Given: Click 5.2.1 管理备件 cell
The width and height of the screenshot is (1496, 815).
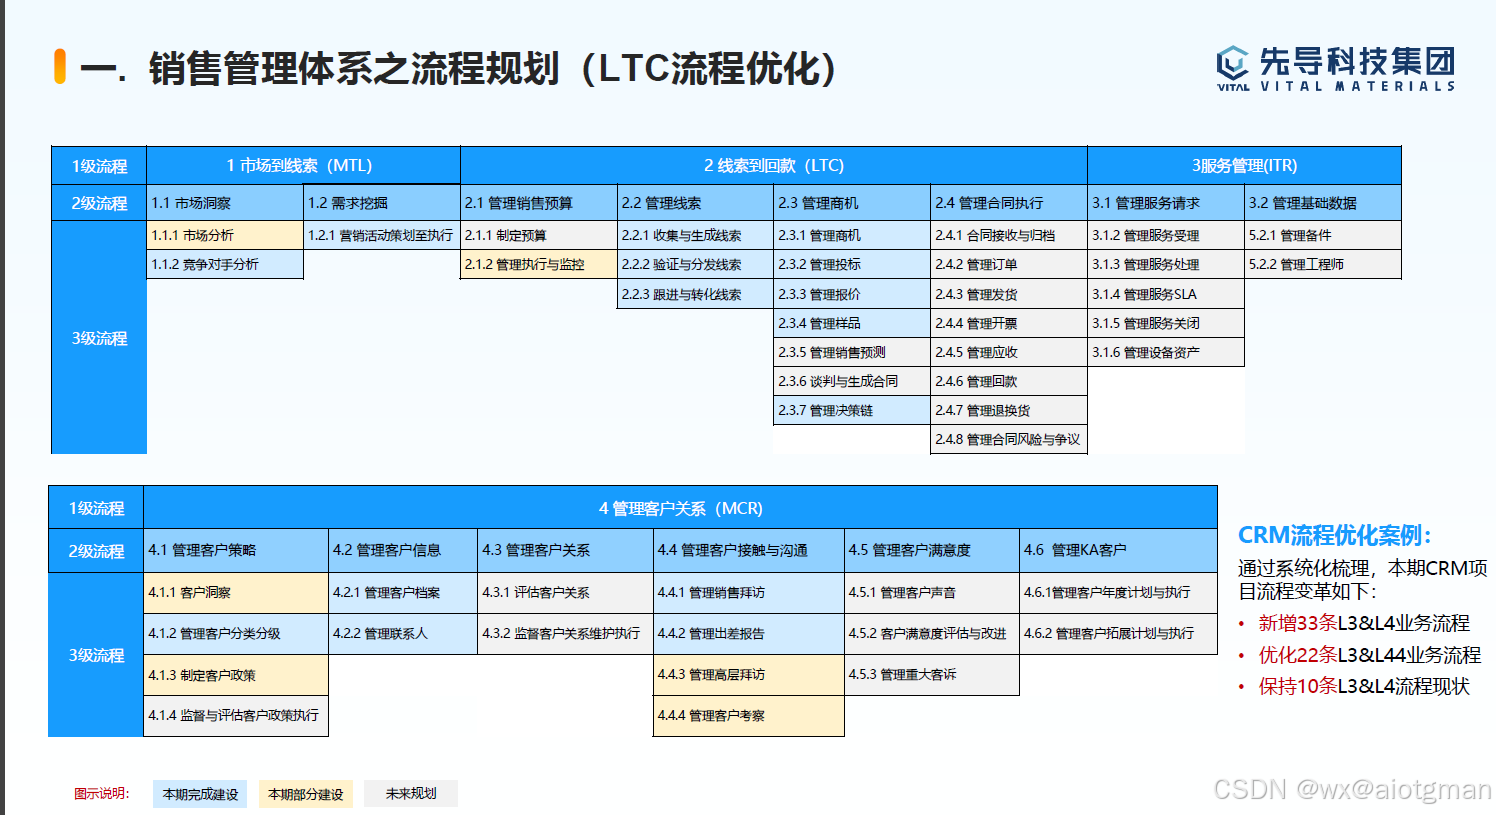Looking at the screenshot, I should click(1323, 235).
